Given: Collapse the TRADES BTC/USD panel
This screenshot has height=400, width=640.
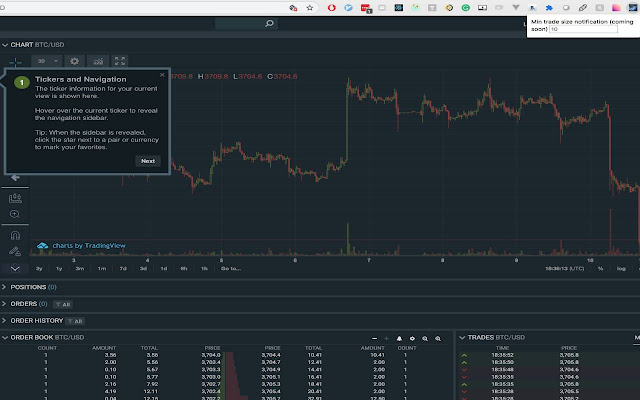Looking at the screenshot, I should (x=462, y=338).
